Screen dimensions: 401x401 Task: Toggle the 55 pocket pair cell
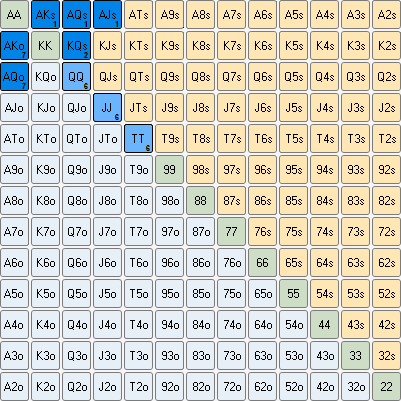point(294,294)
